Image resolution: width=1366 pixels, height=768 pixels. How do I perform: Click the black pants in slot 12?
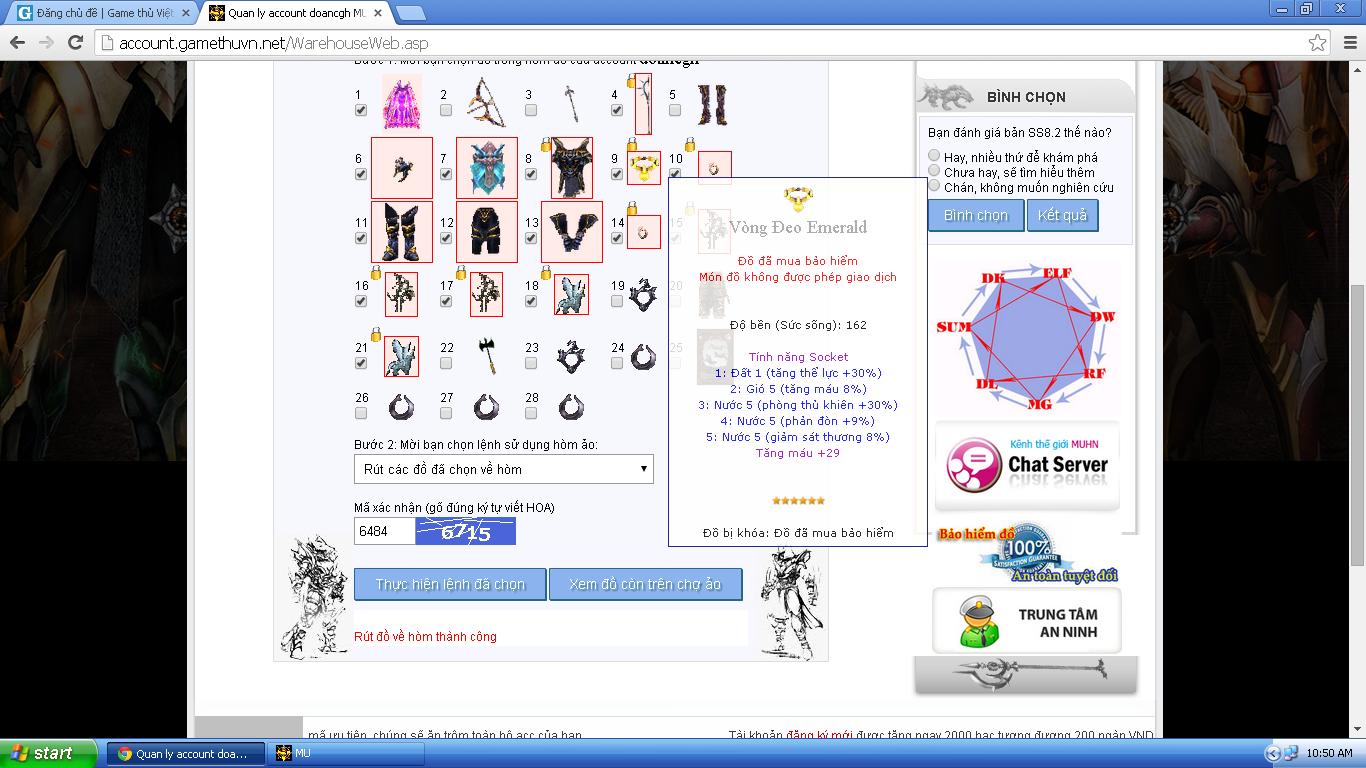click(487, 232)
